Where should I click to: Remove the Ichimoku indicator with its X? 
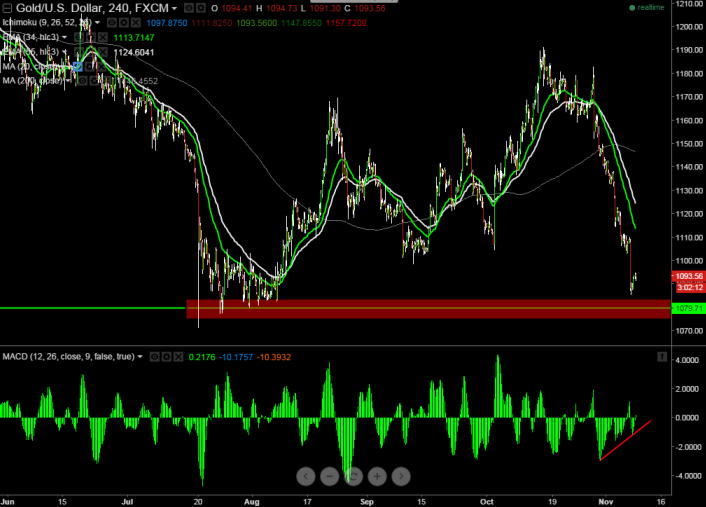pyautogui.click(x=136, y=23)
